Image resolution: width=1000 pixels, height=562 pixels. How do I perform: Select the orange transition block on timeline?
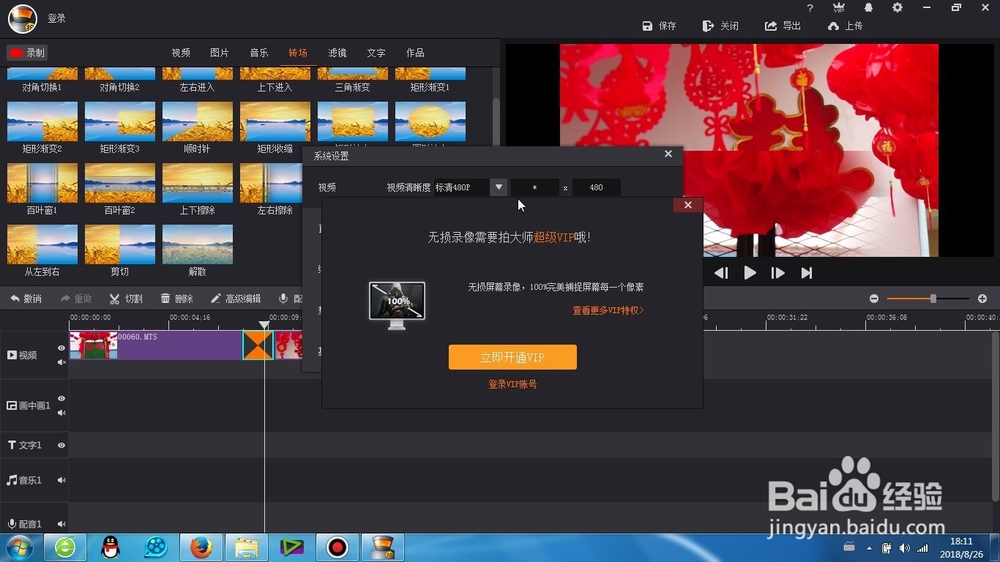tap(258, 345)
